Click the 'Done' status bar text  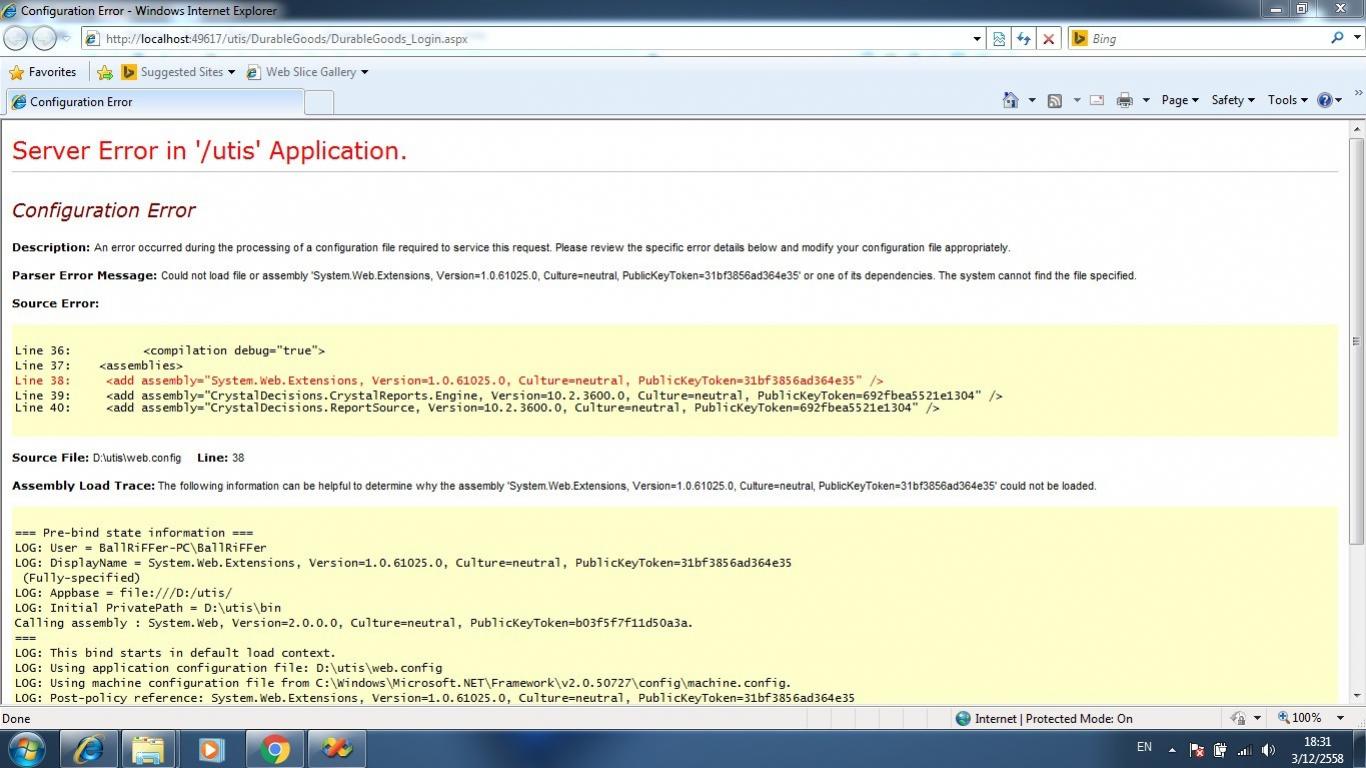16,718
